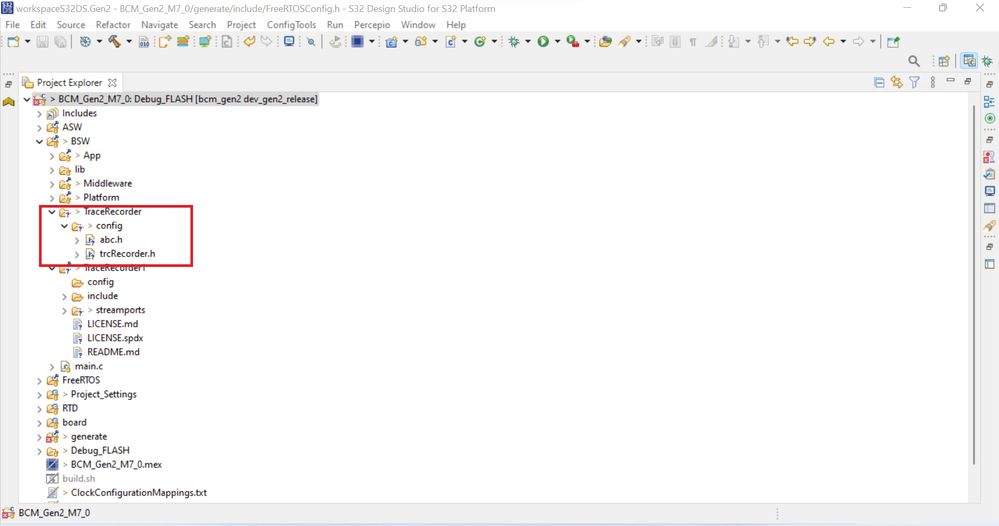Click the Run with coverage icon
This screenshot has width=999, height=526.
point(573,41)
